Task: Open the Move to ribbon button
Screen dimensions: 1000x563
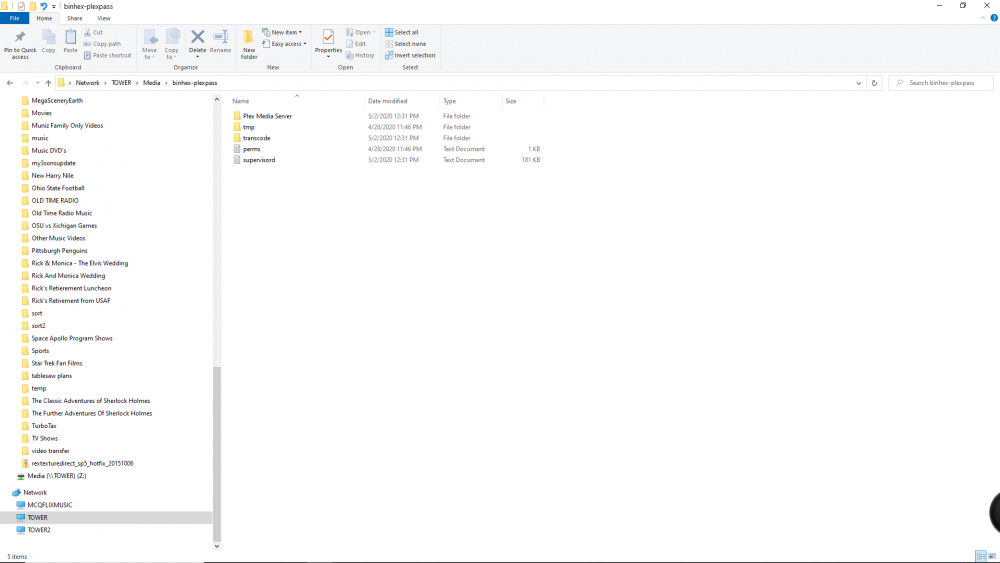Action: tap(149, 45)
